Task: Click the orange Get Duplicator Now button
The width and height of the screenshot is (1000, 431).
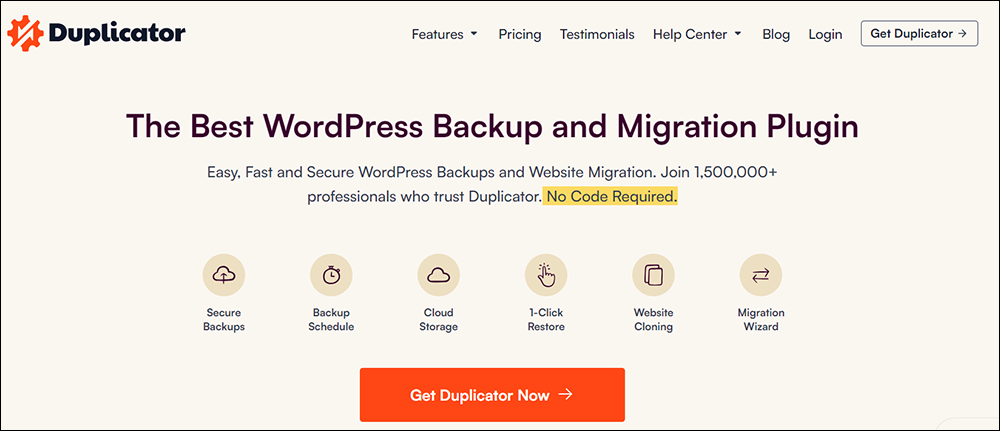Action: [x=492, y=395]
